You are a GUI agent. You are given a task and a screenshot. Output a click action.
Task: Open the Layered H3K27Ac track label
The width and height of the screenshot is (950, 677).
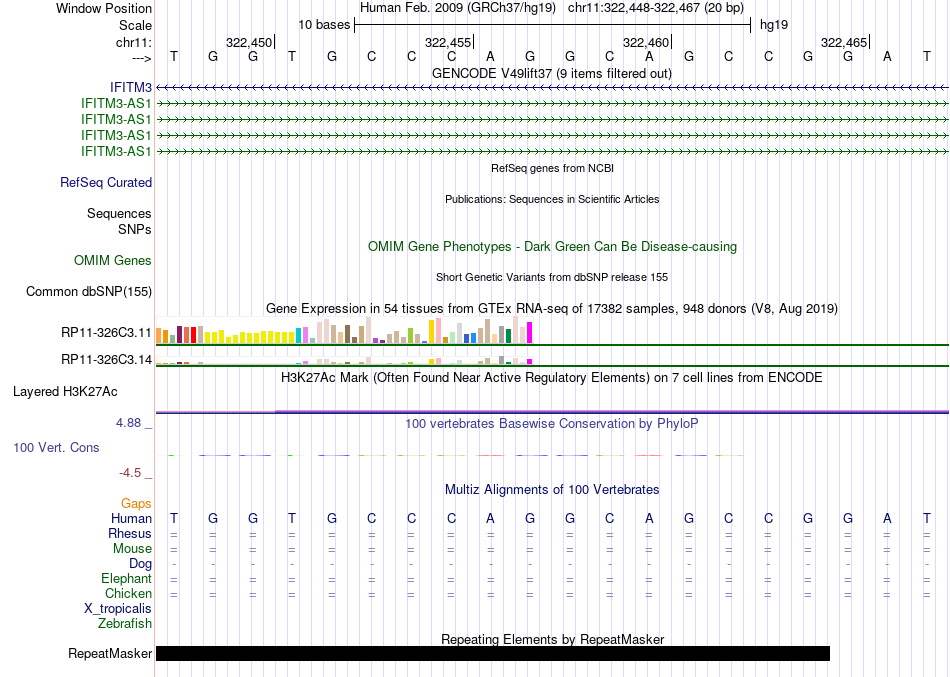point(65,392)
